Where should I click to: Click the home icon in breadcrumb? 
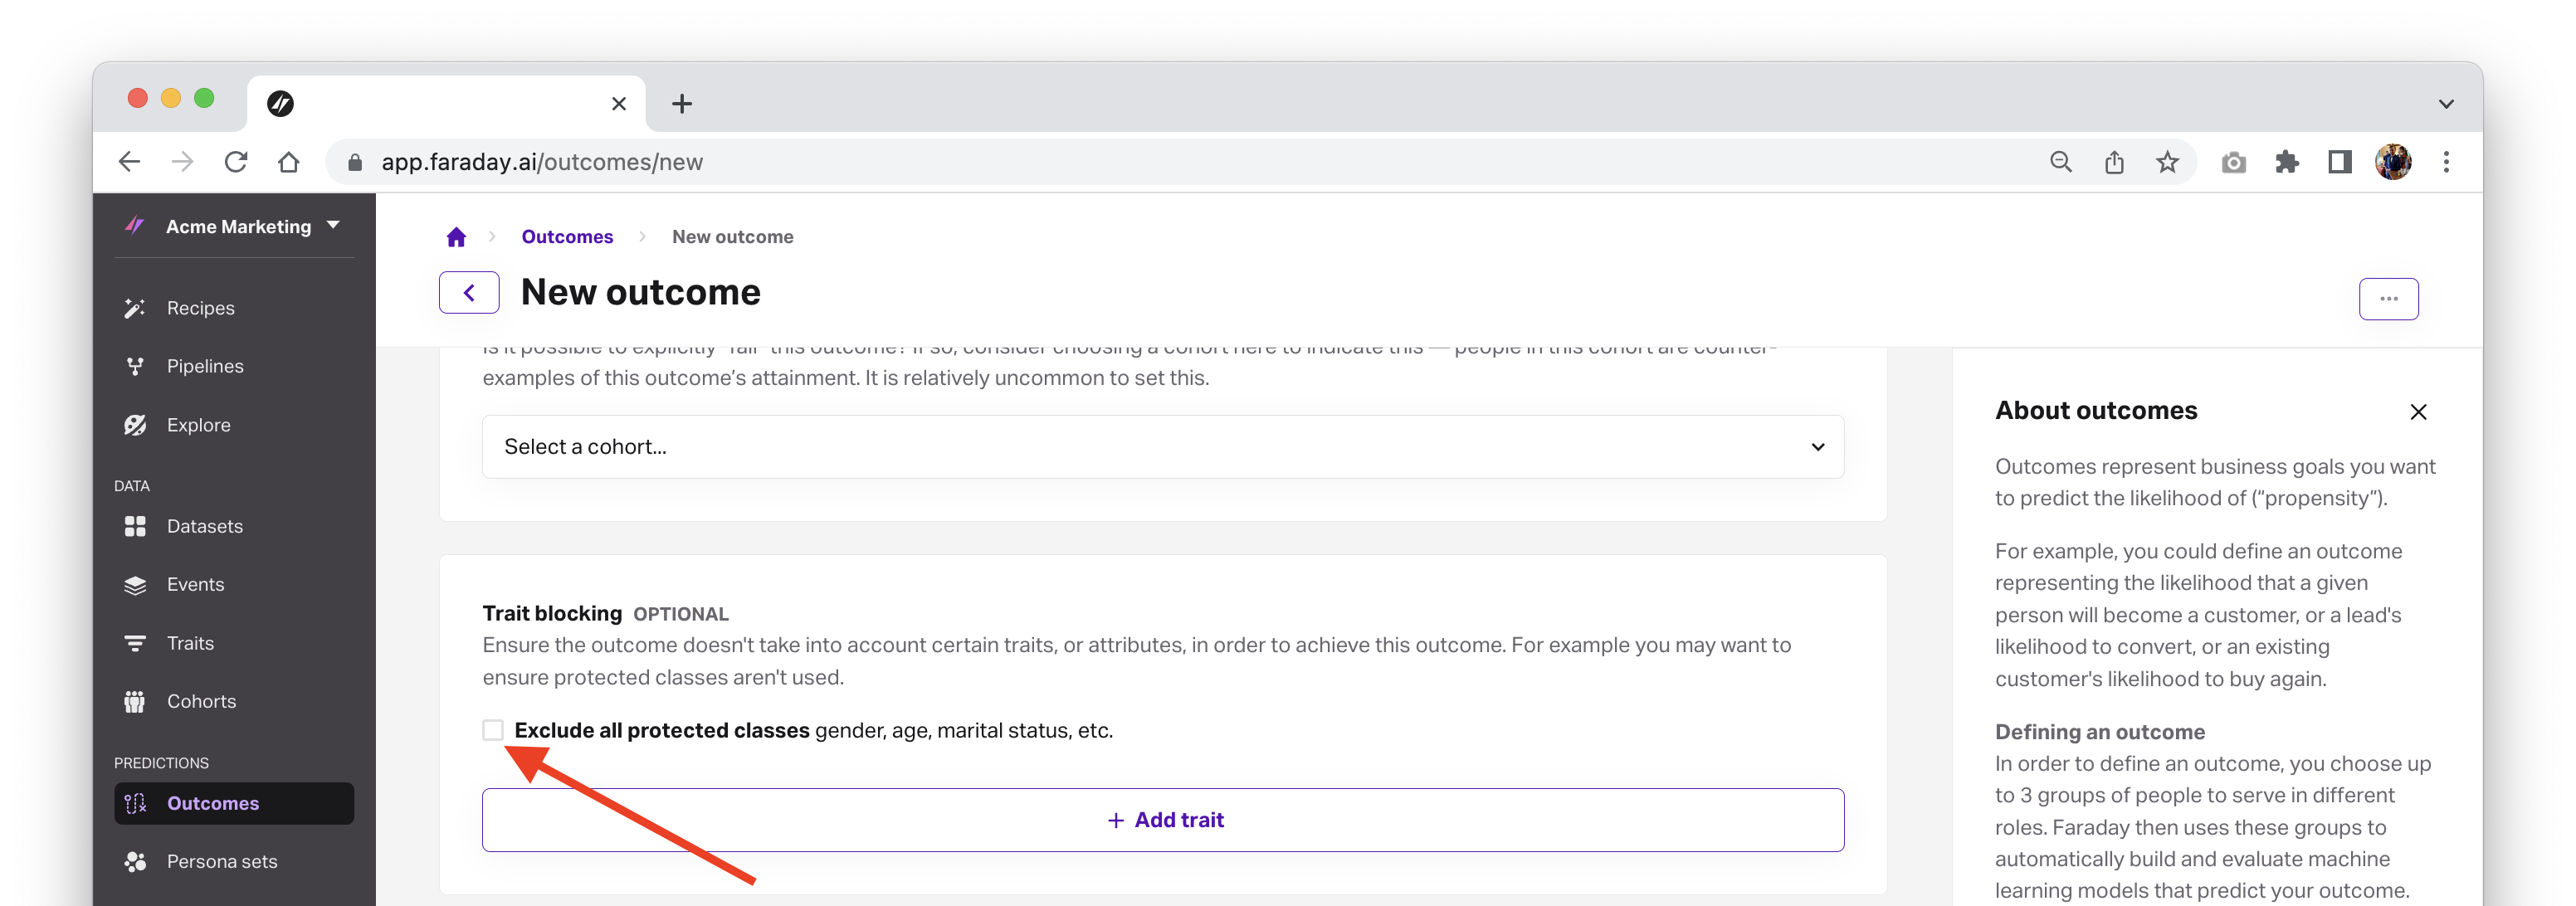tap(456, 236)
